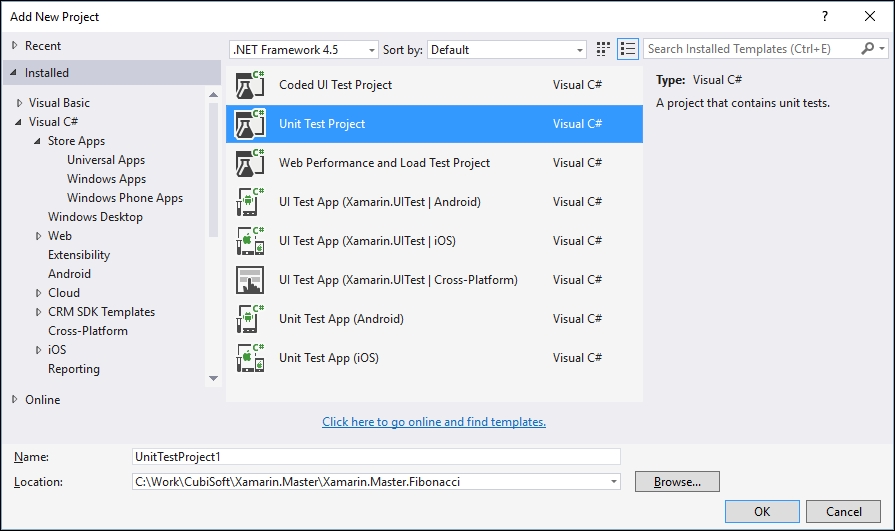Expand the CRM SDK Templates node
The image size is (895, 531).
38,312
